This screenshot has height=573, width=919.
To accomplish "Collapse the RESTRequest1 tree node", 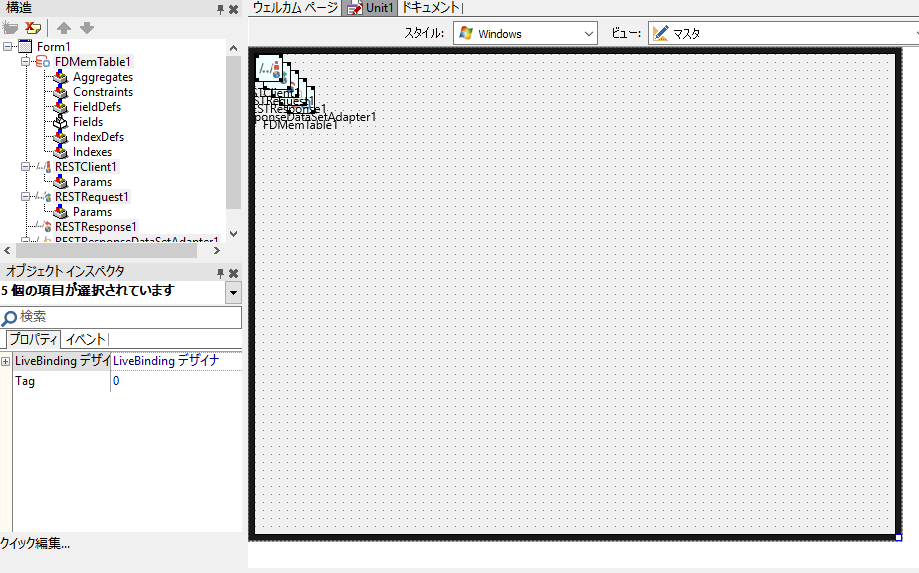I will [x=25, y=197].
